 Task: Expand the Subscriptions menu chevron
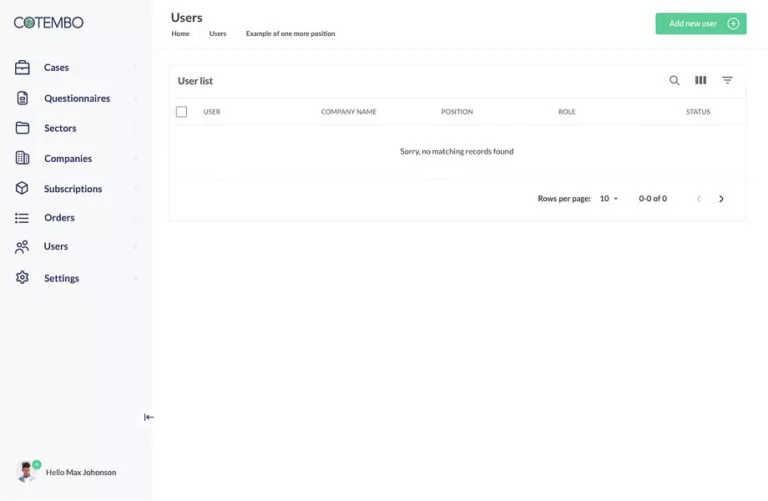[x=135, y=189]
